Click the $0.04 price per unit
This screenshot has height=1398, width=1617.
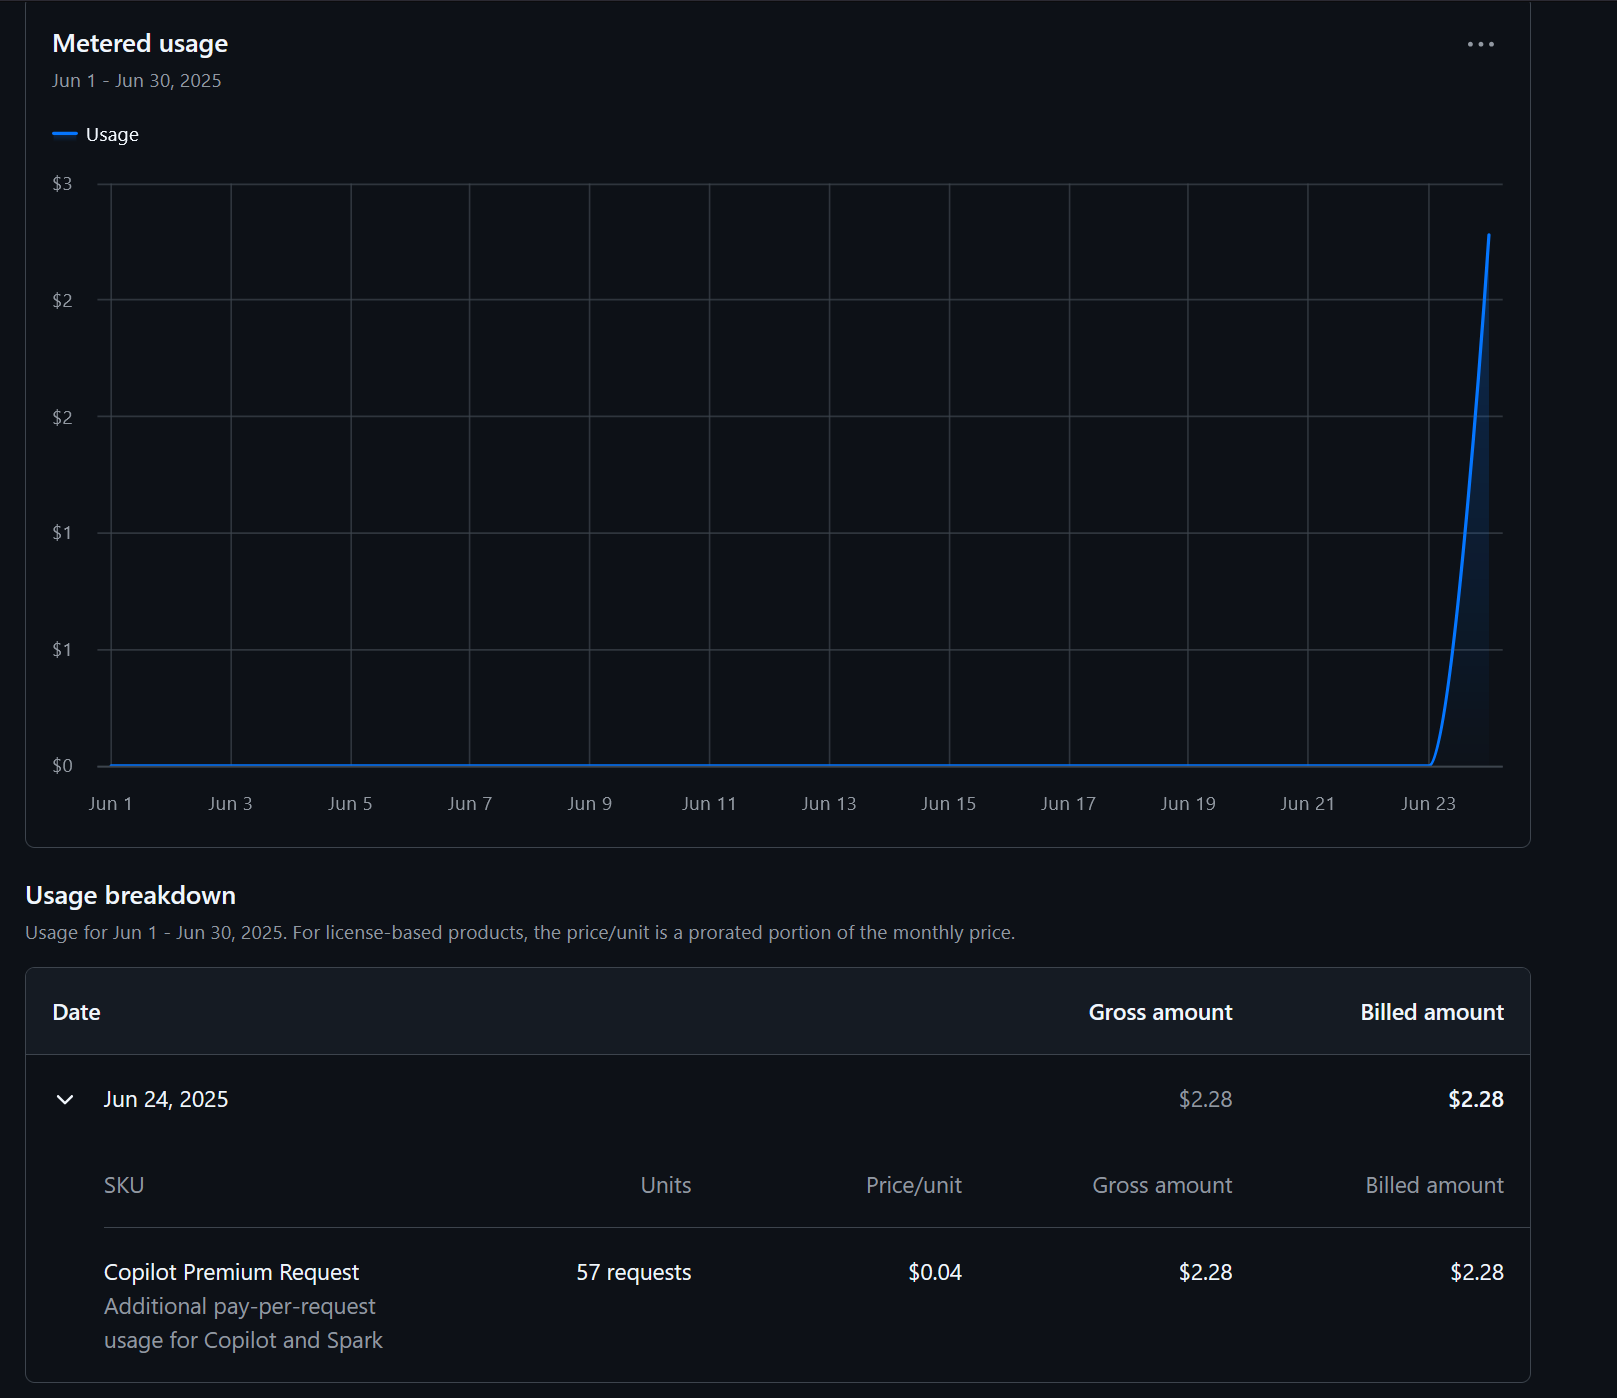(x=935, y=1272)
